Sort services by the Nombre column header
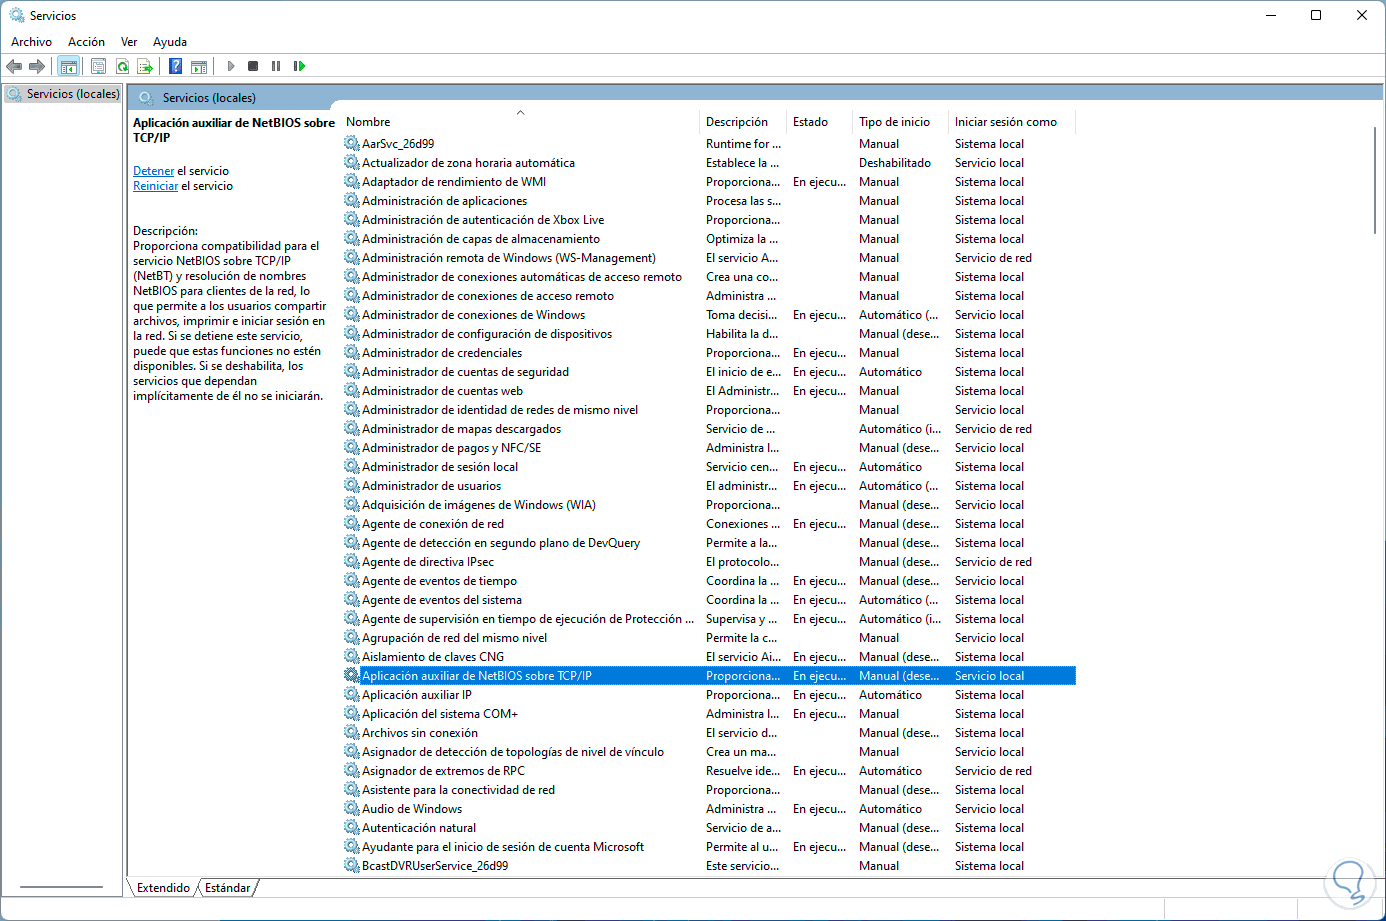The height and width of the screenshot is (921, 1386). 520,122
